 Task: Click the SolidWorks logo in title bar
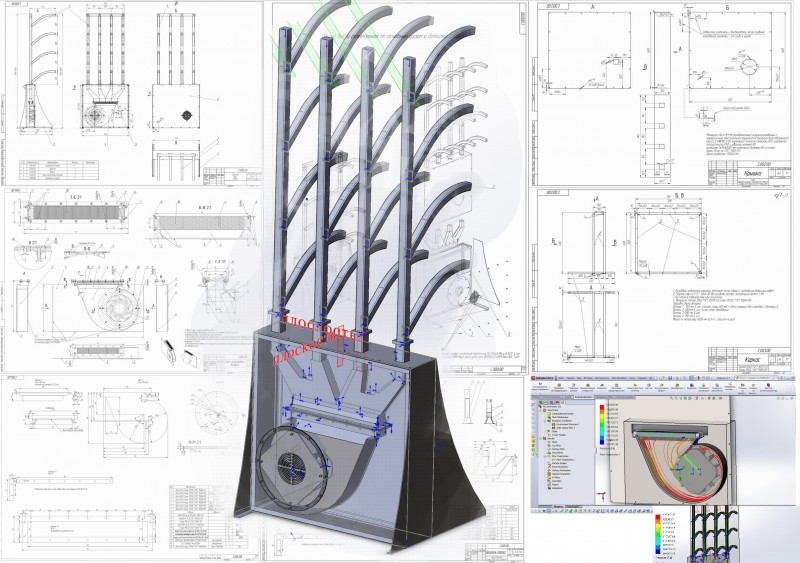coord(542,378)
